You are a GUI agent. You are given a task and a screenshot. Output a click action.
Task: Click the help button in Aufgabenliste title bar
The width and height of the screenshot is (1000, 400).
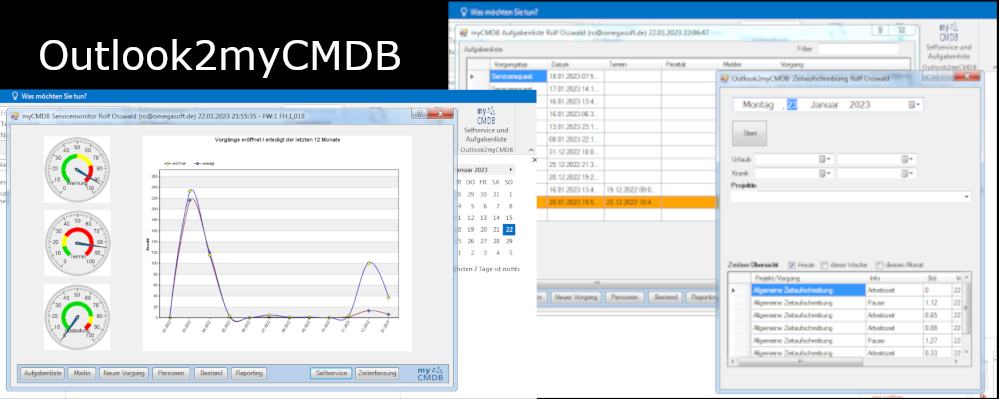[x=880, y=29]
